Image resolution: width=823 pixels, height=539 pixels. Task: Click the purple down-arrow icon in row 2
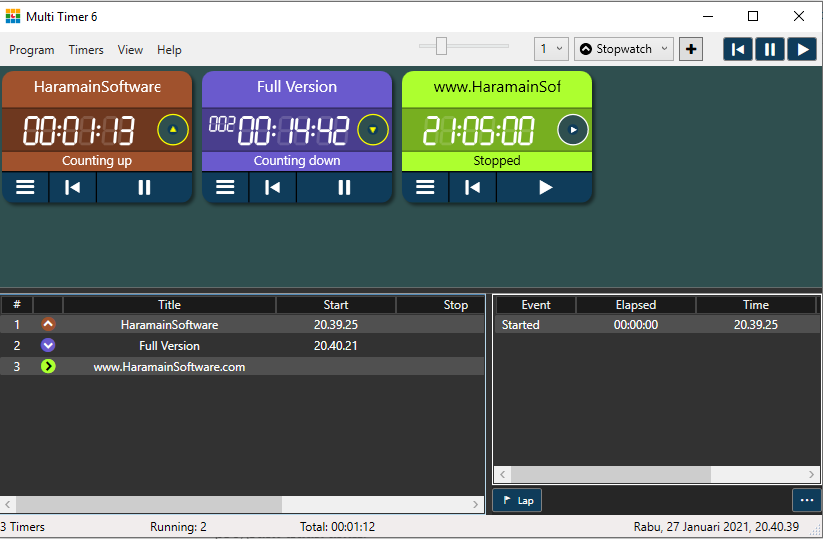pos(48,345)
